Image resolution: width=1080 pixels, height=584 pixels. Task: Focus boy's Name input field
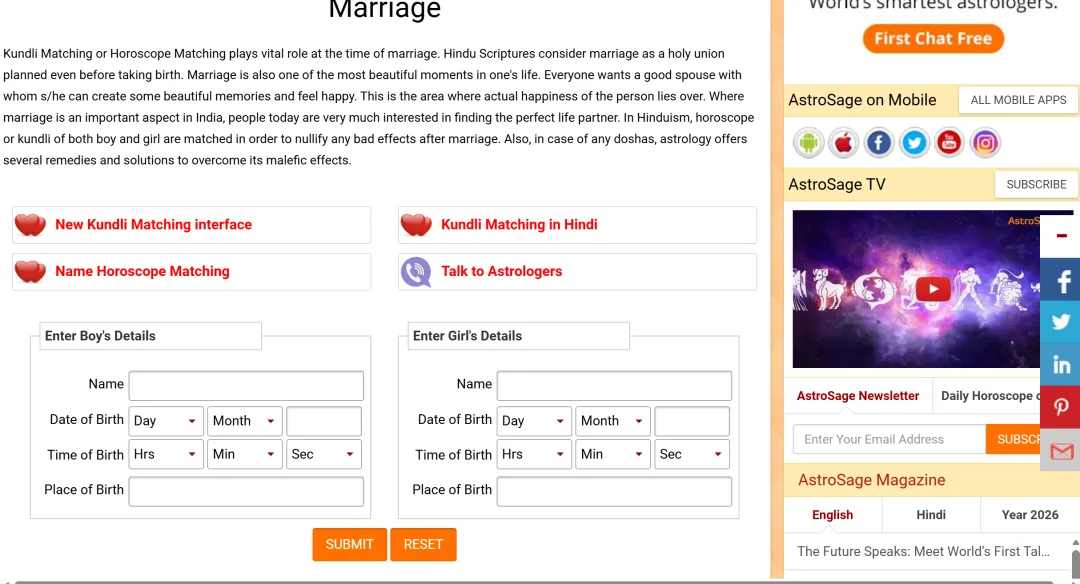tap(246, 386)
